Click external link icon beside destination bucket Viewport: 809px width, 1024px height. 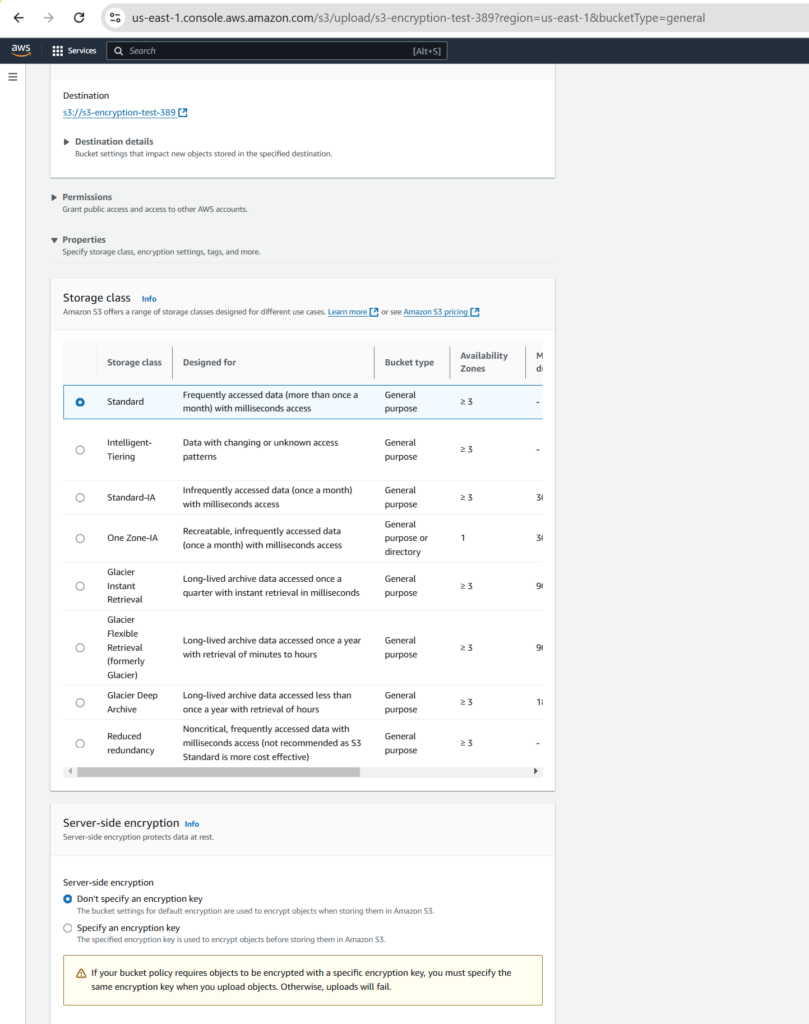(183, 113)
